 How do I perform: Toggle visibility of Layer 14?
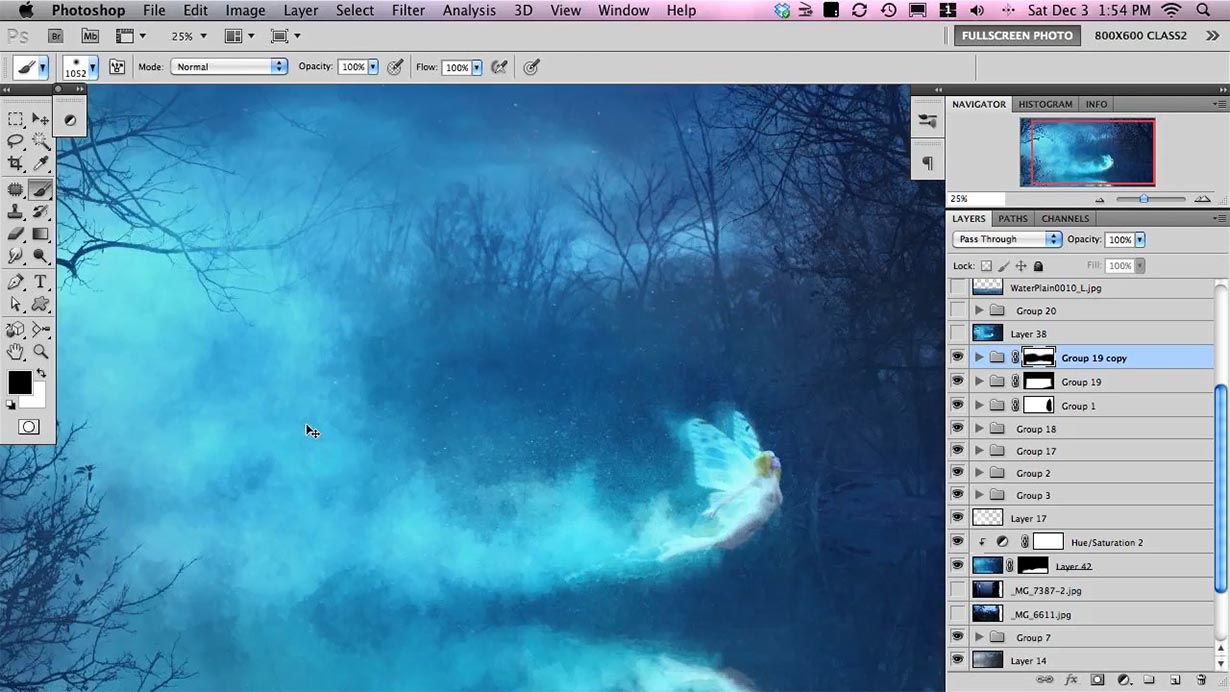958,660
